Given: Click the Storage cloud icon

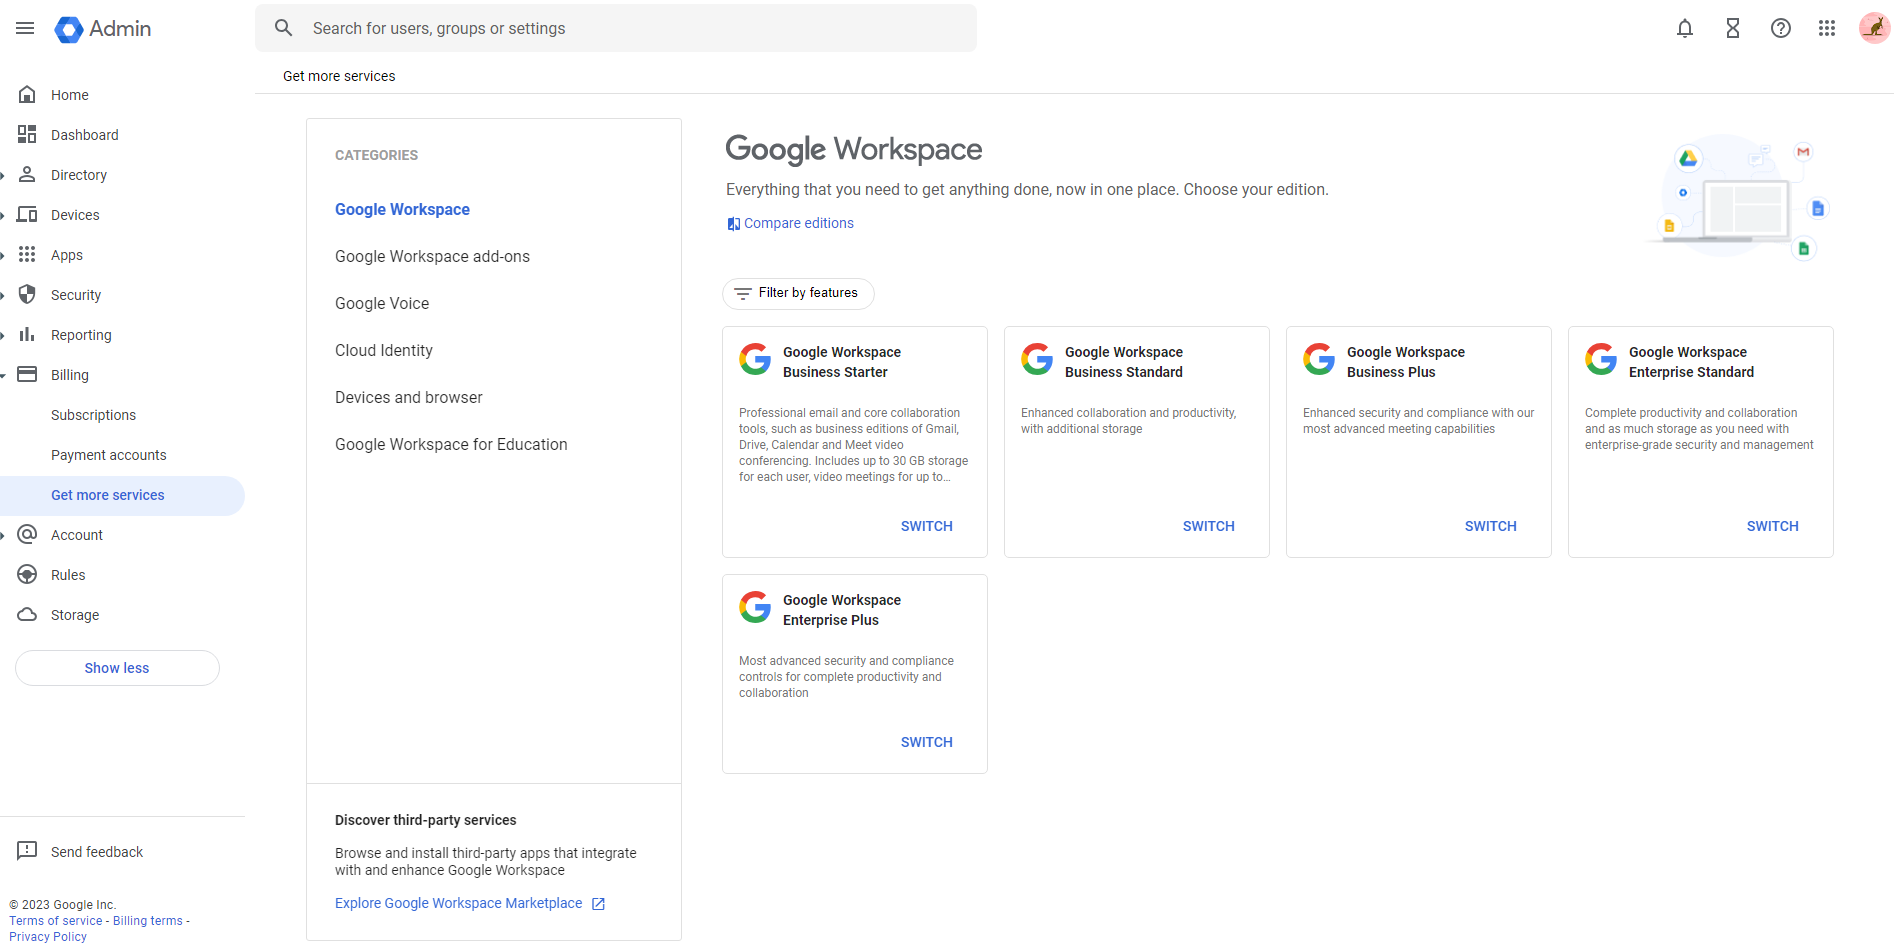Looking at the screenshot, I should pos(27,614).
